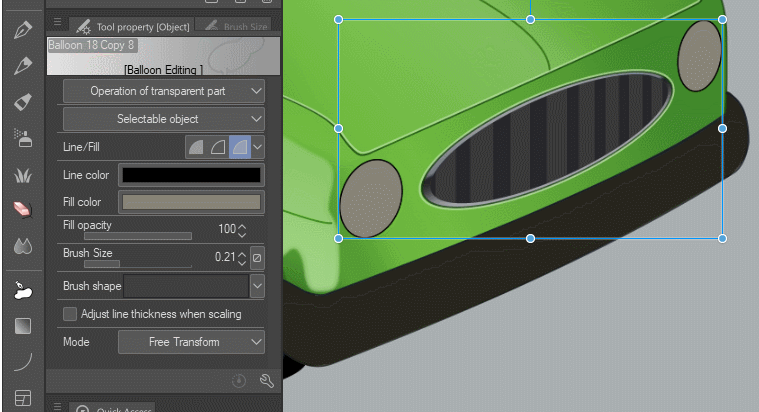Select the Gradient tool
The image size is (759, 412).
pyautogui.click(x=22, y=326)
